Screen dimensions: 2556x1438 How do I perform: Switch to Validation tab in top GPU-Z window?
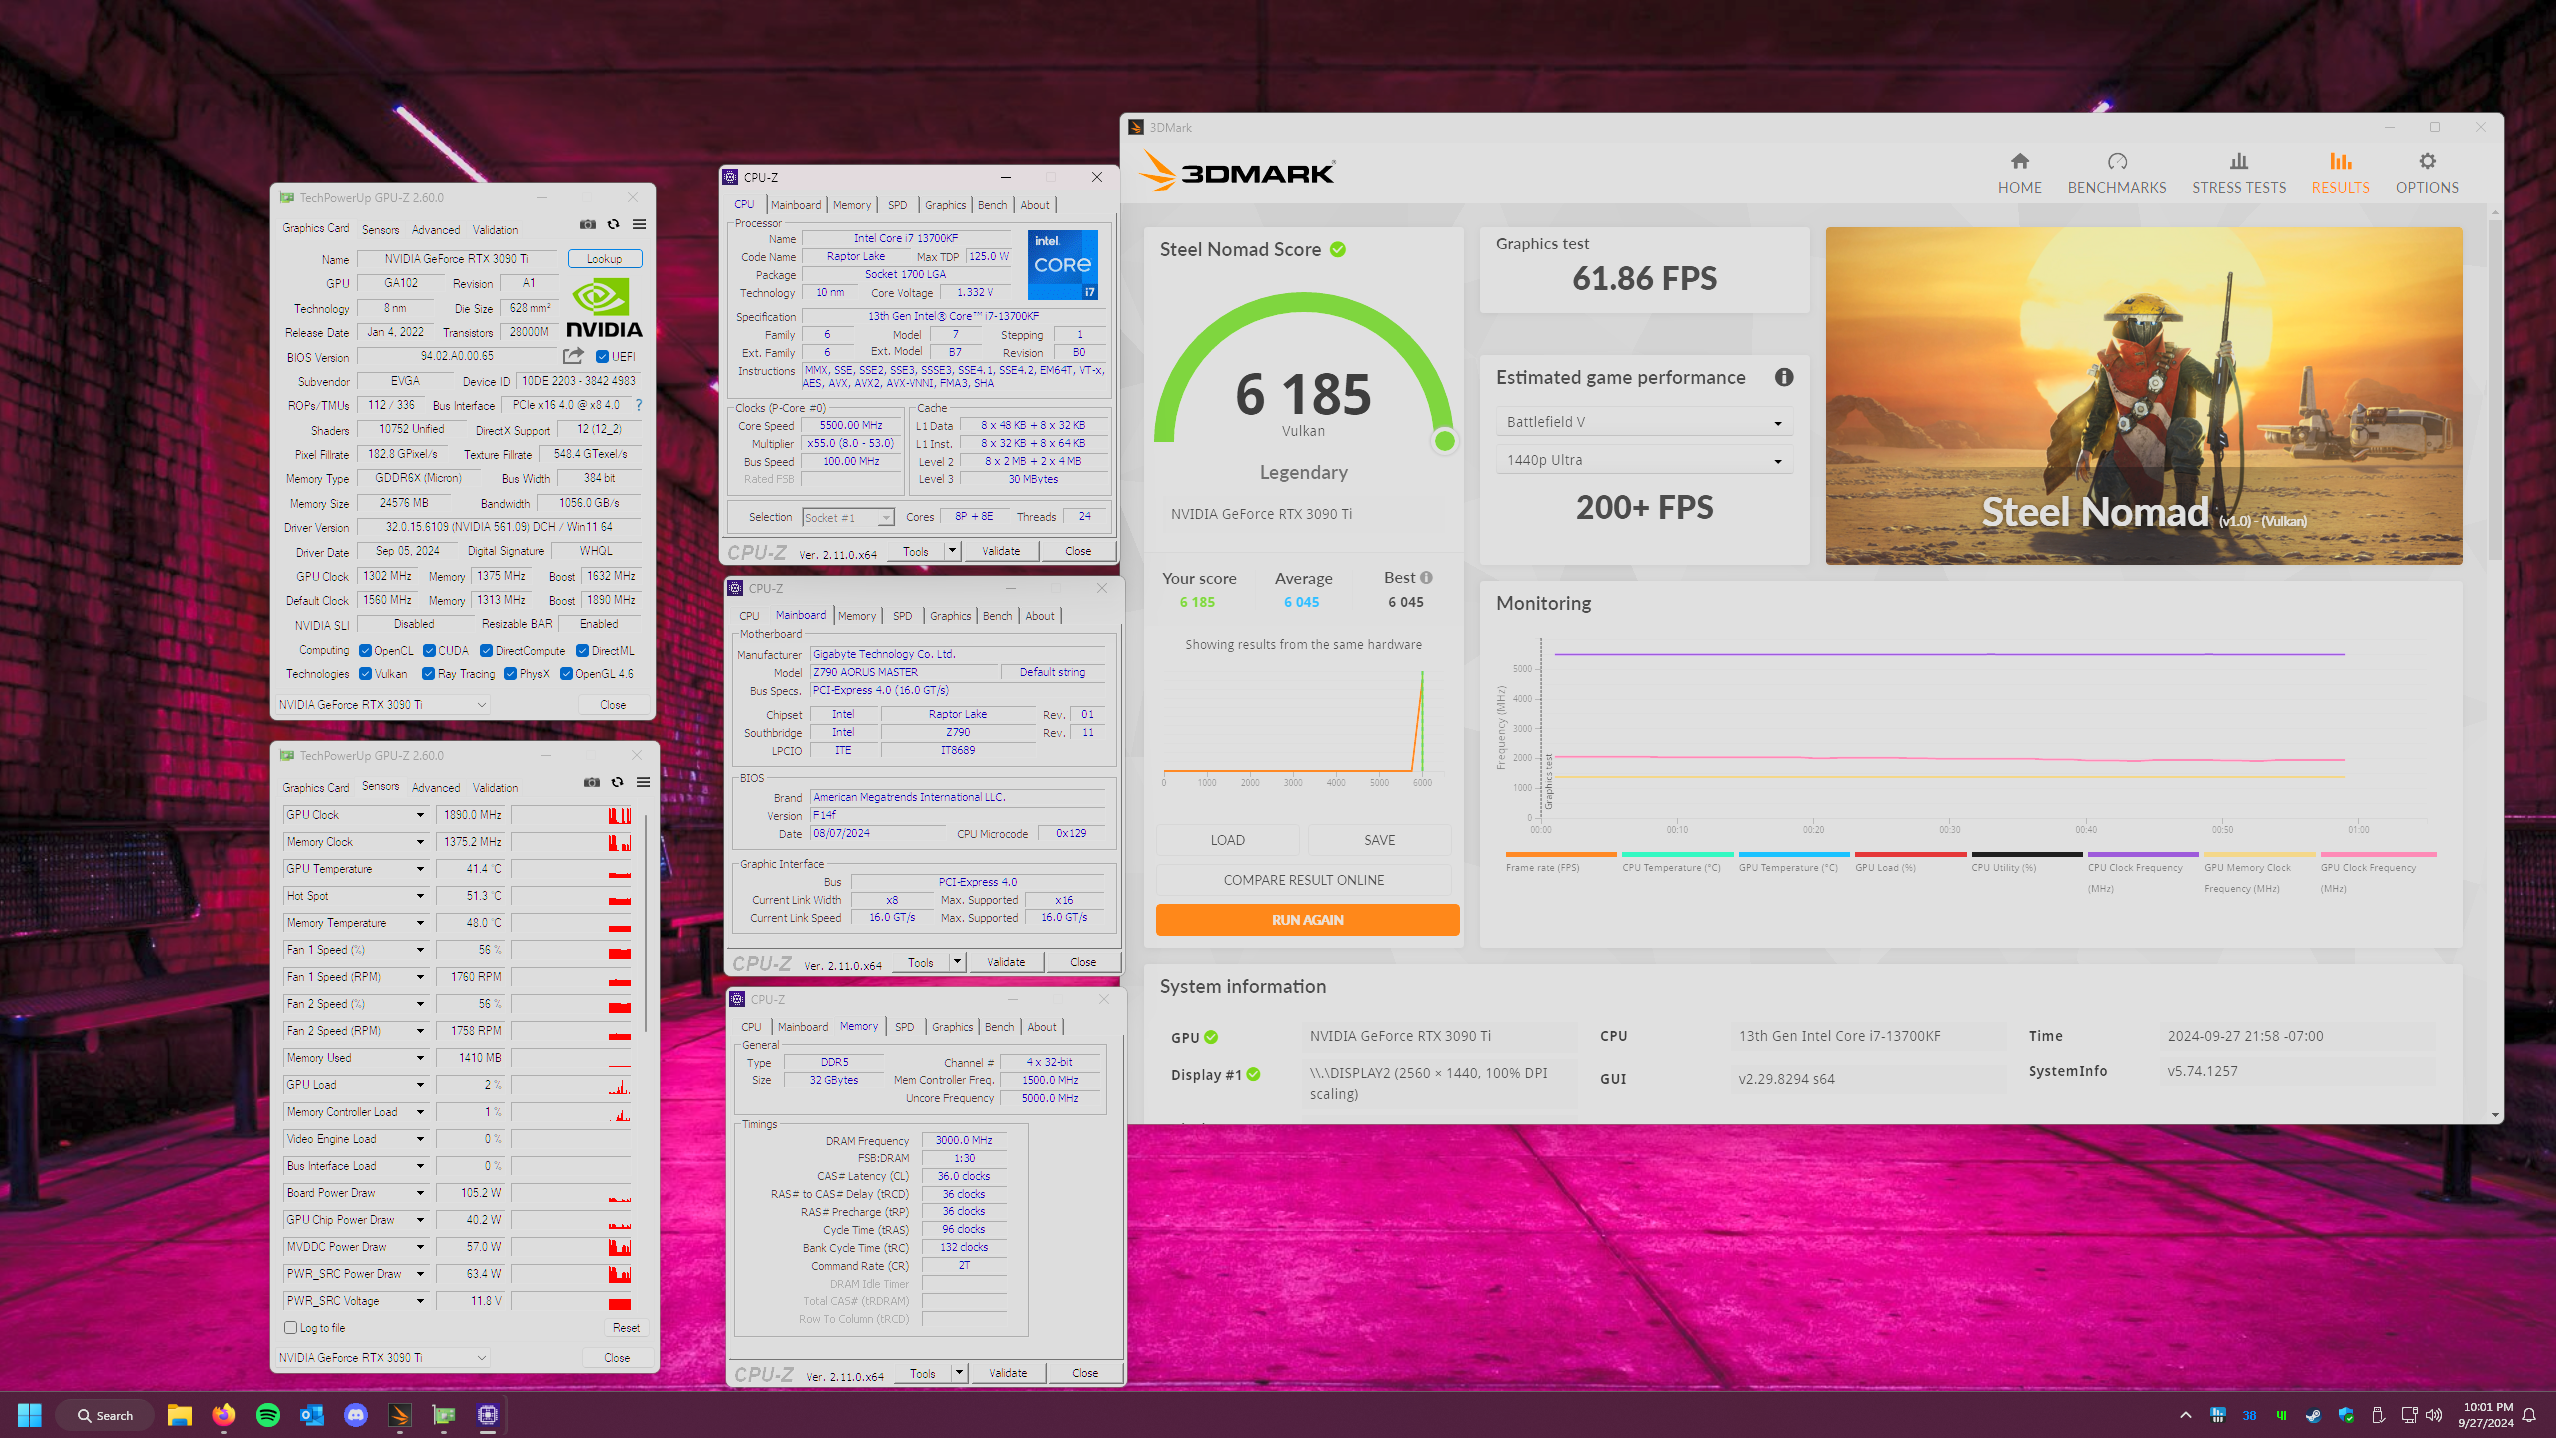coord(495,230)
